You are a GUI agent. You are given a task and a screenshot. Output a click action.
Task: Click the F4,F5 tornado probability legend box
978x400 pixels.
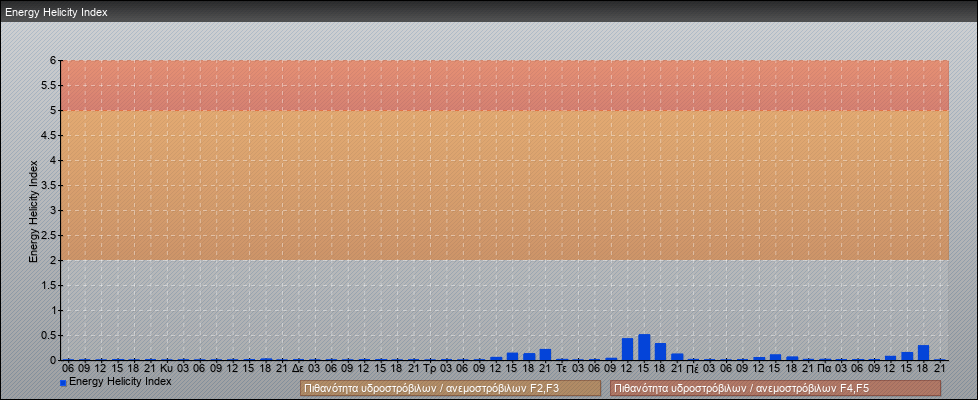[x=775, y=388]
